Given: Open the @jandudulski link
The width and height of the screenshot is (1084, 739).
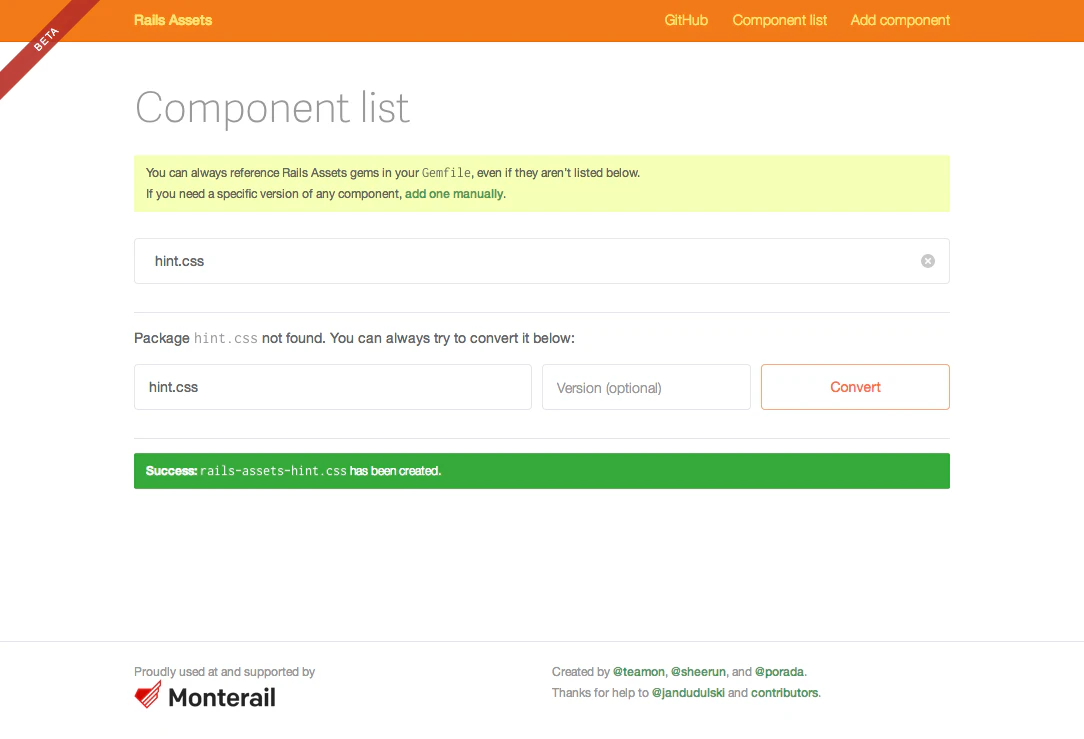Looking at the screenshot, I should tap(688, 693).
